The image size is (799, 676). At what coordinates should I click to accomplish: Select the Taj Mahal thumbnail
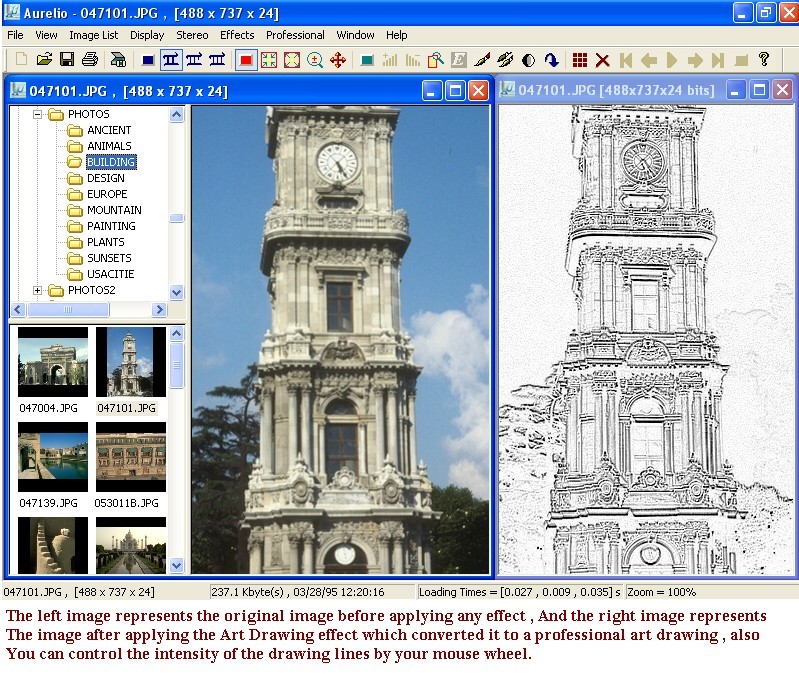click(131, 546)
